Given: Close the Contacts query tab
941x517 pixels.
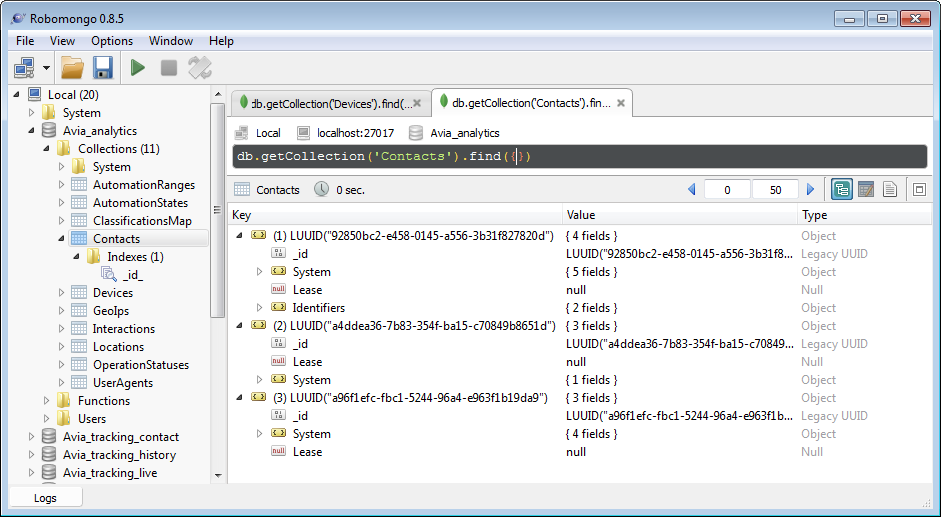Looking at the screenshot, I should (x=621, y=103).
